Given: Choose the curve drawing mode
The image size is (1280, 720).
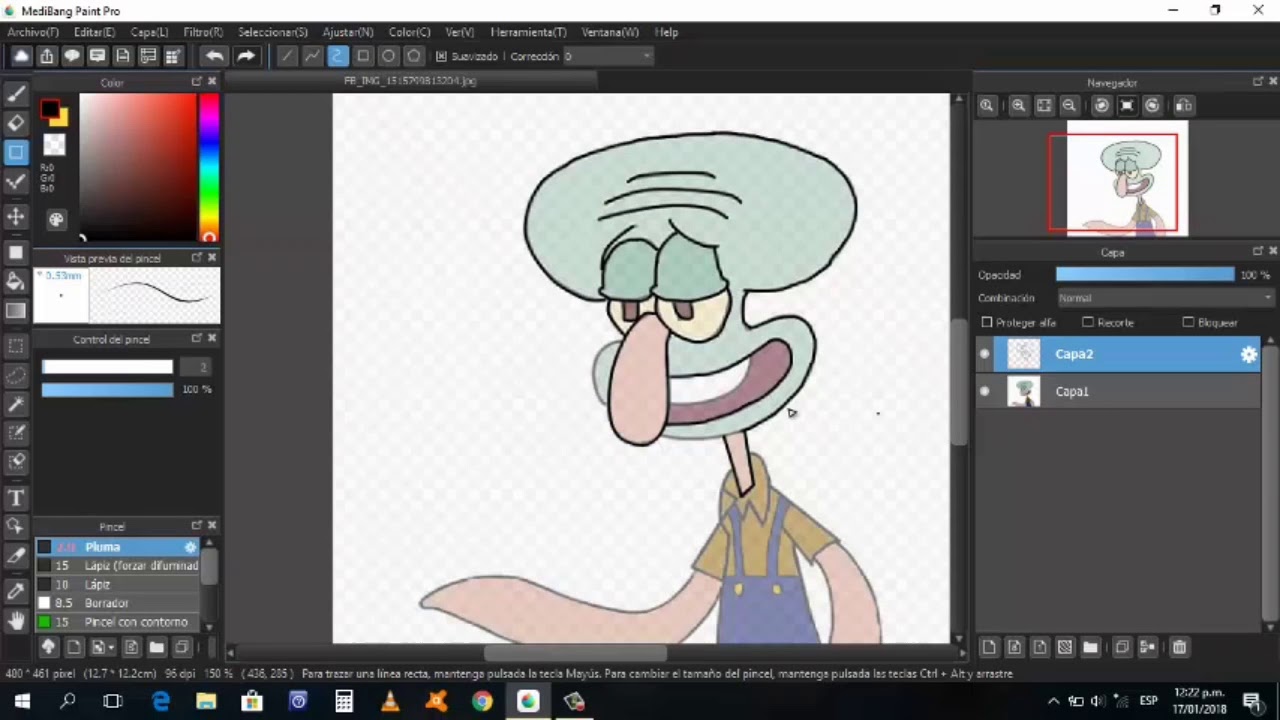Looking at the screenshot, I should click(337, 56).
